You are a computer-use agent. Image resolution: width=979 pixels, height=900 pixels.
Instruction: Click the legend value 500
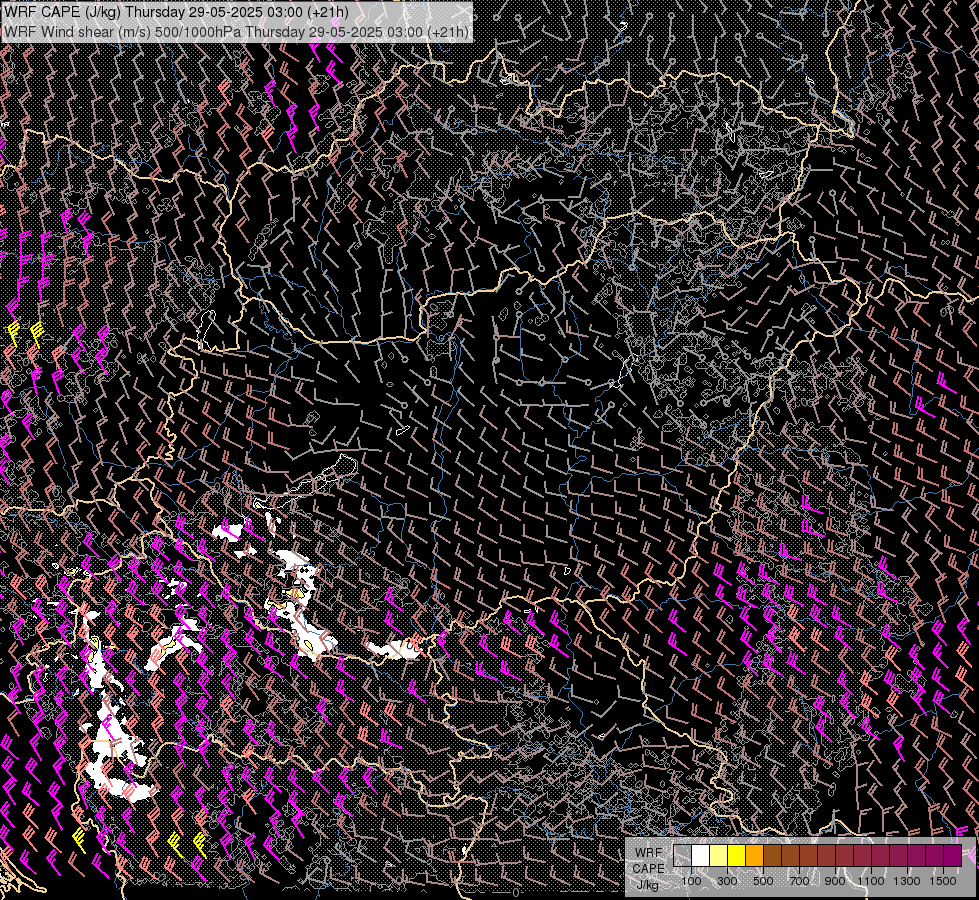[763, 881]
